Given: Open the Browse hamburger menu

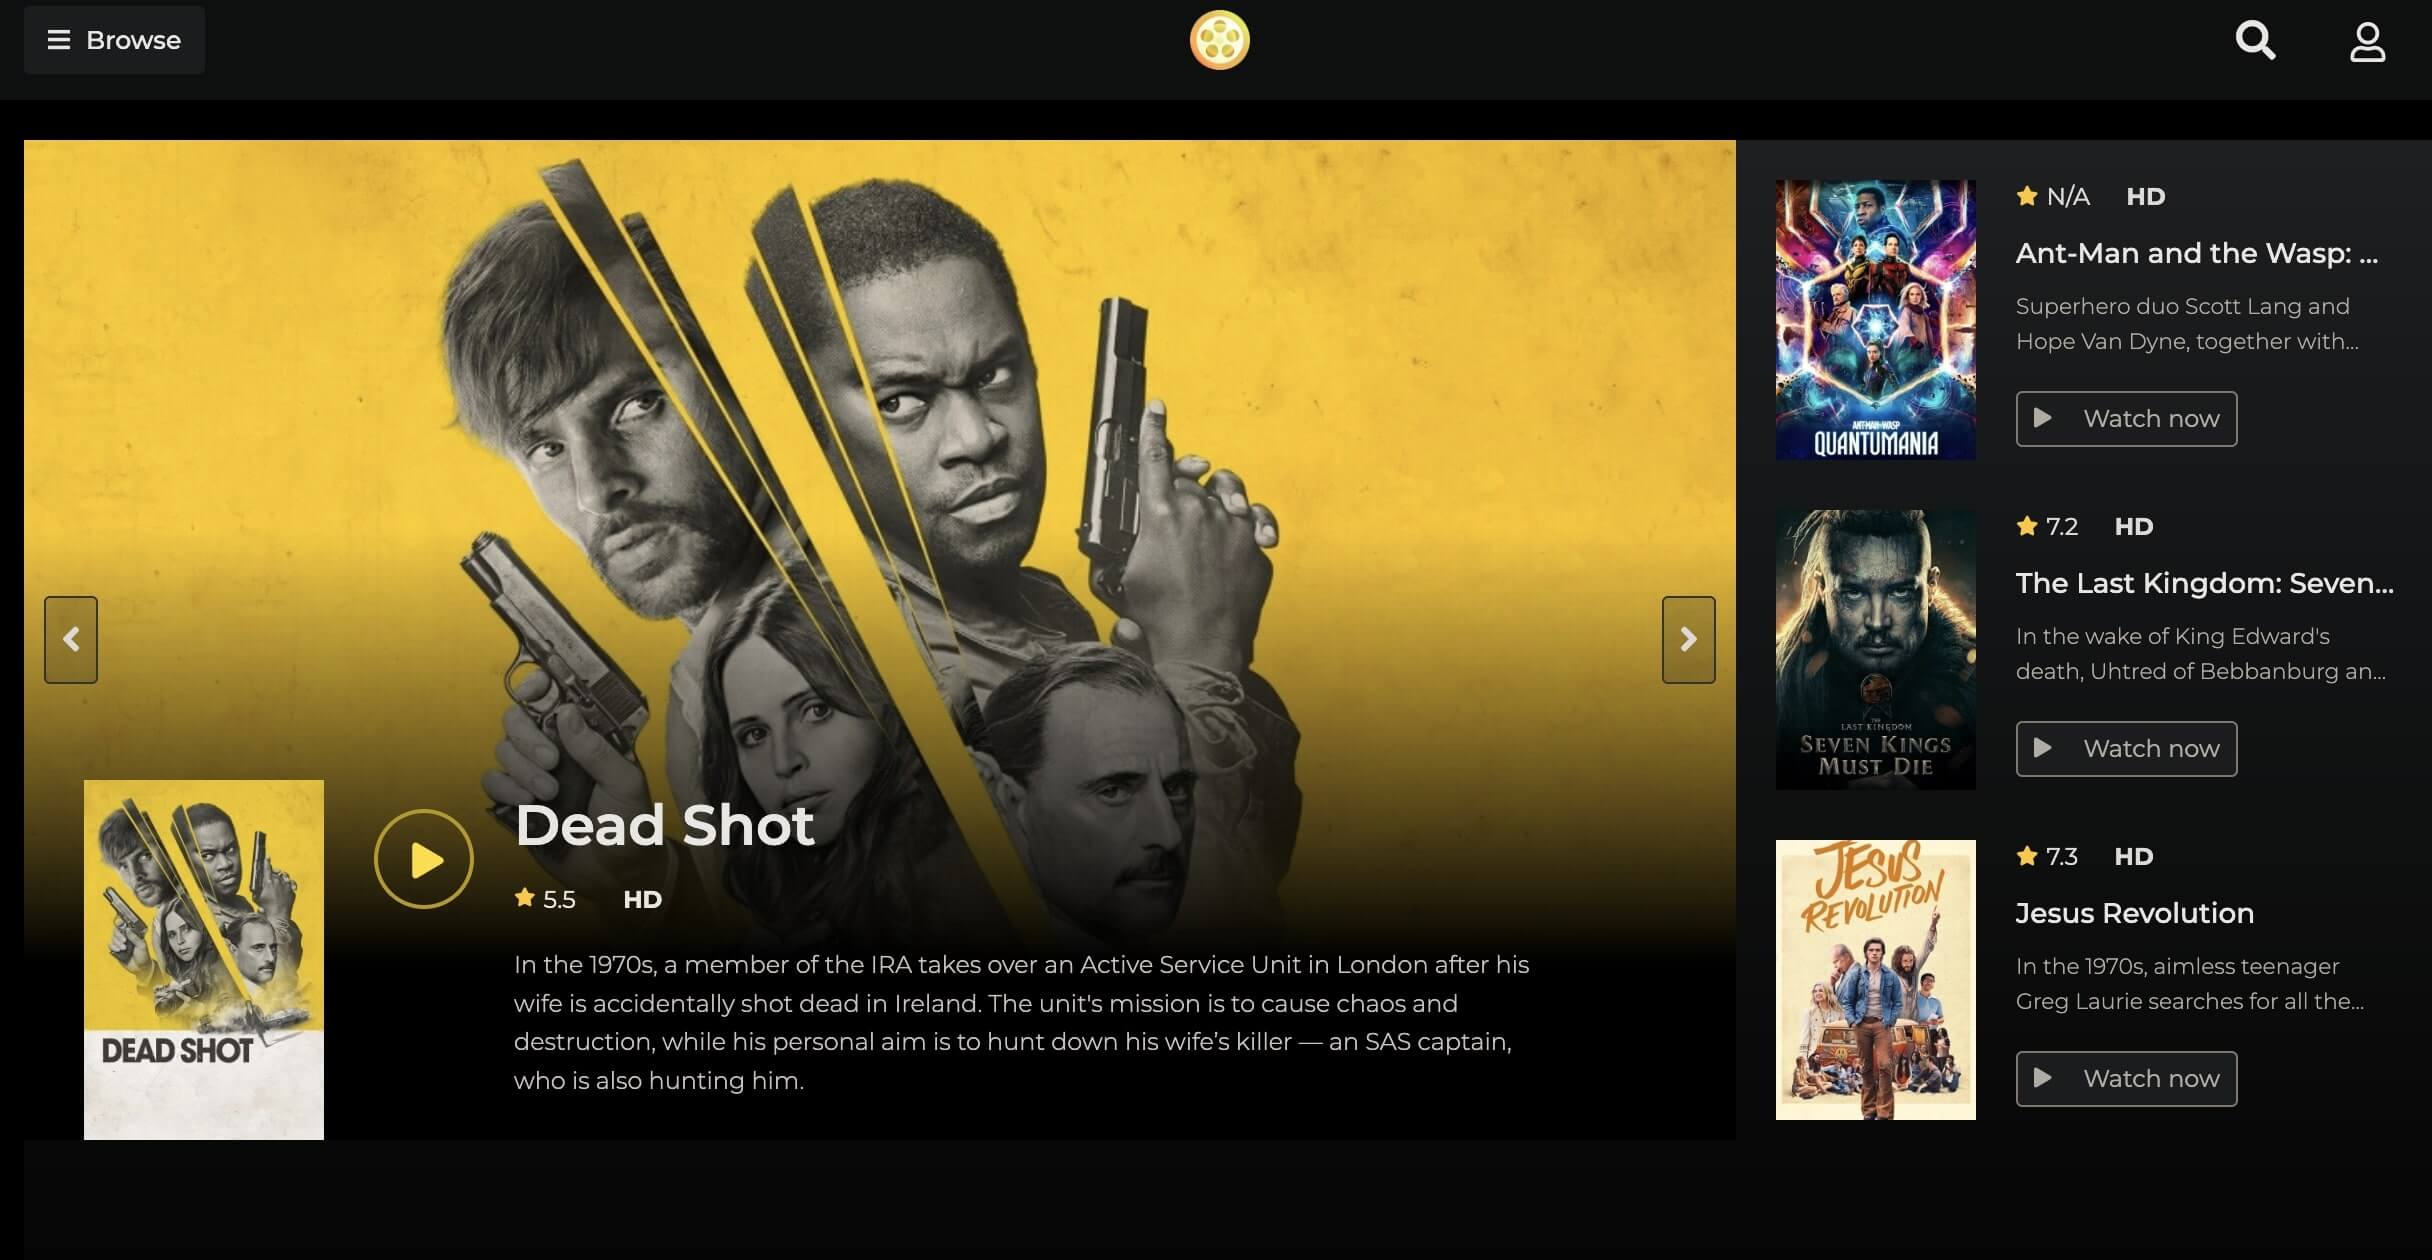Looking at the screenshot, I should point(114,40).
